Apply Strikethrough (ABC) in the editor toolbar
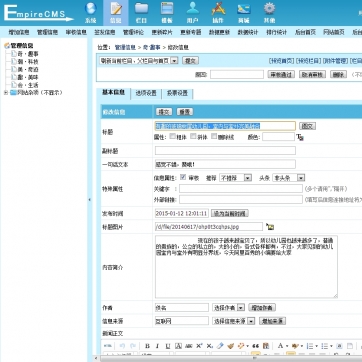This screenshot has width=362, height=362. [189, 346]
